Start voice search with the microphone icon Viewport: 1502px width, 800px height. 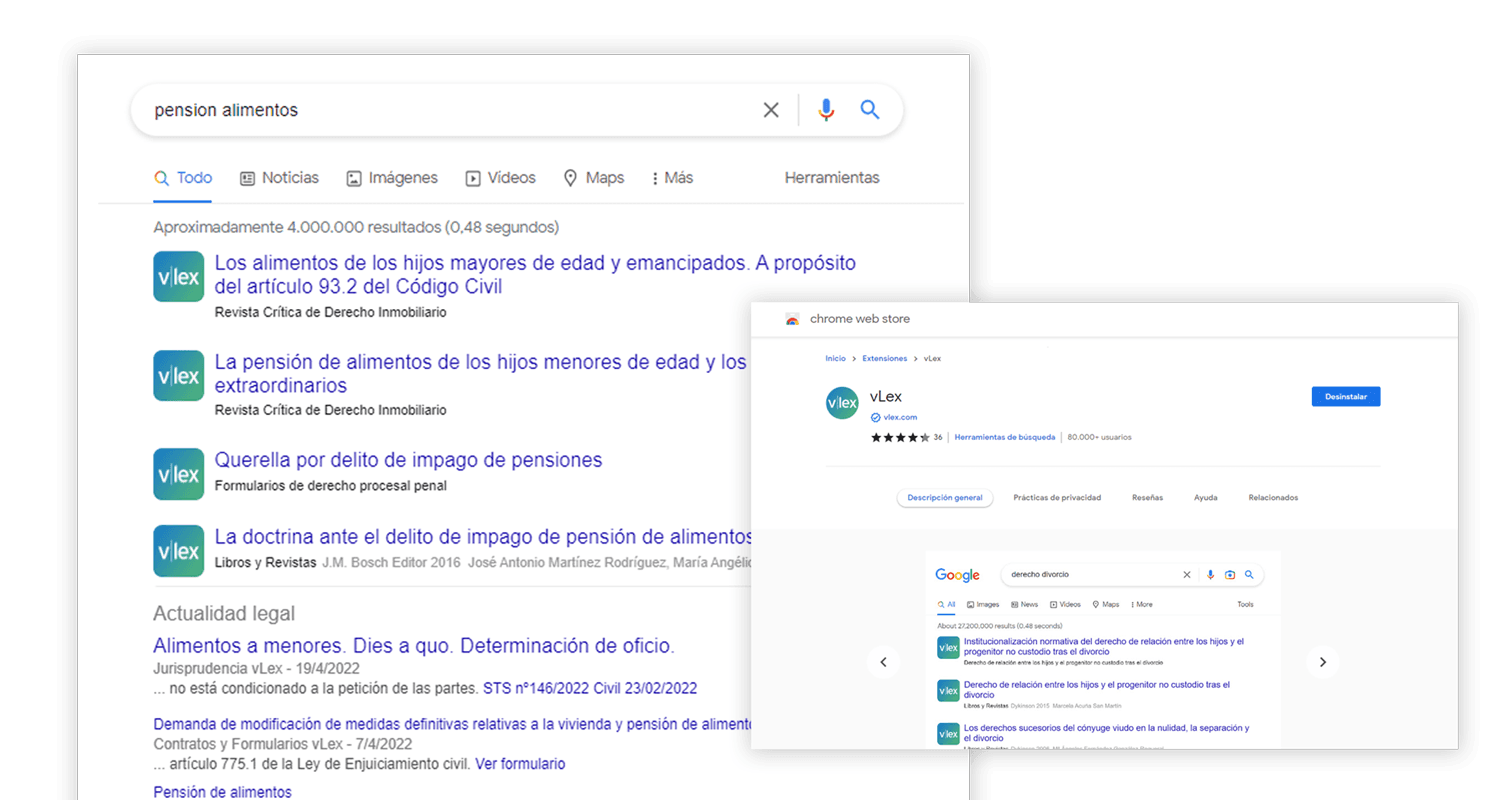(826, 110)
